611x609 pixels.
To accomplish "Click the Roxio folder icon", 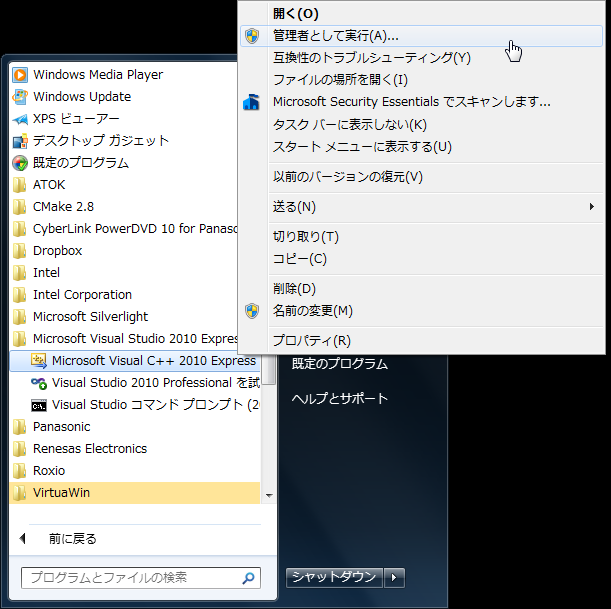I will tap(19, 471).
